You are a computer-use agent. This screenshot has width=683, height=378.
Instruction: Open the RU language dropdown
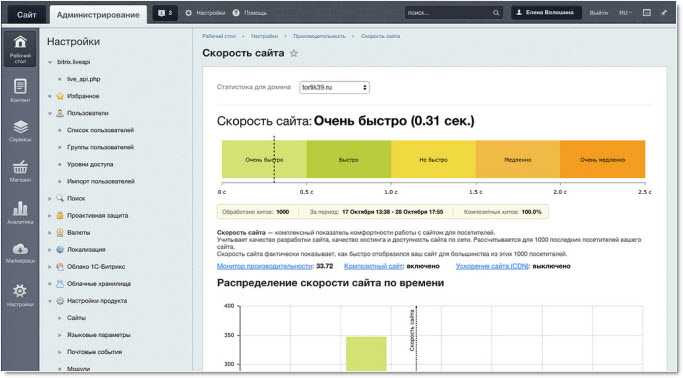pos(626,13)
